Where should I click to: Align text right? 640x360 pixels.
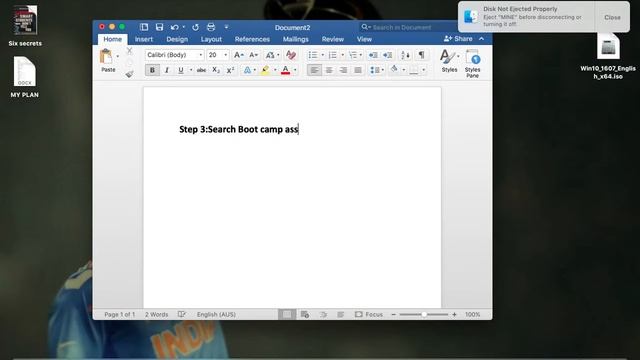343,70
